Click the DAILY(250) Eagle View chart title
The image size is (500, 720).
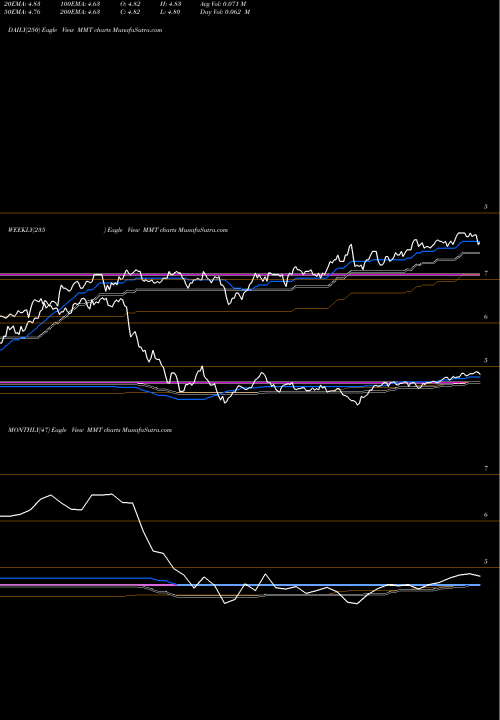(x=85, y=30)
